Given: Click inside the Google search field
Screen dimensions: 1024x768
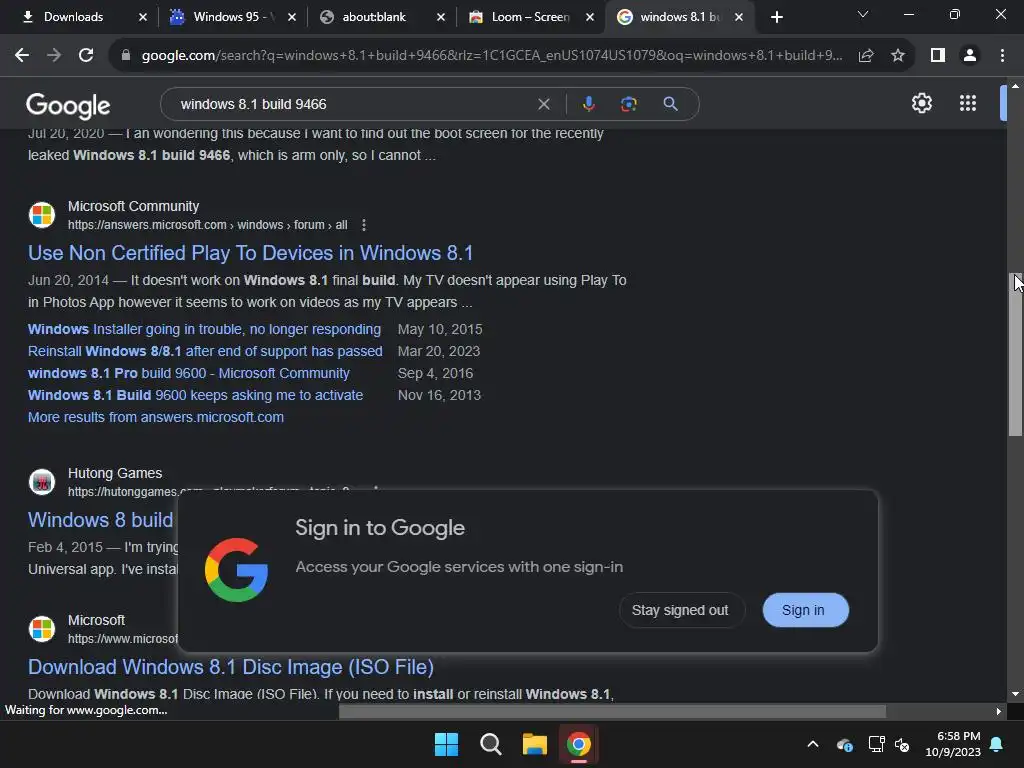Looking at the screenshot, I should click(x=353, y=104).
